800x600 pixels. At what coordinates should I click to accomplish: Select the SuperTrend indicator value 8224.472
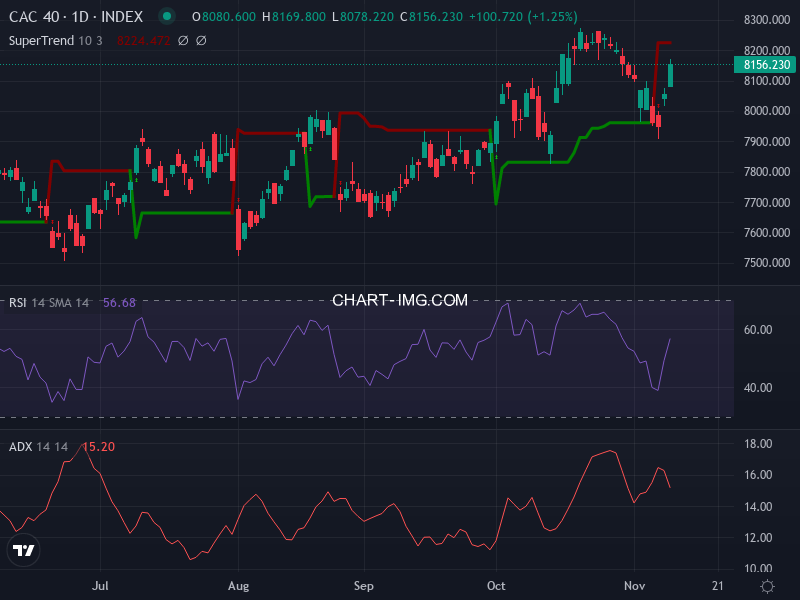[x=144, y=38]
